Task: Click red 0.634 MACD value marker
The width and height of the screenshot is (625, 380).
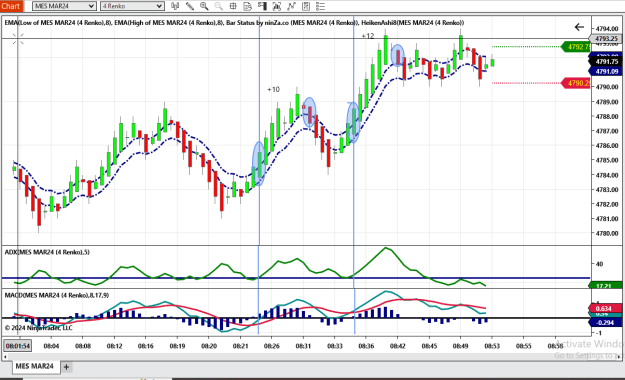Action: point(605,308)
